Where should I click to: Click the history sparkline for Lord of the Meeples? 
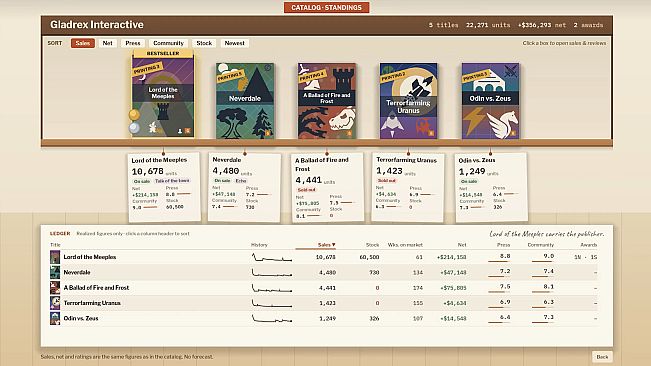(x=272, y=257)
